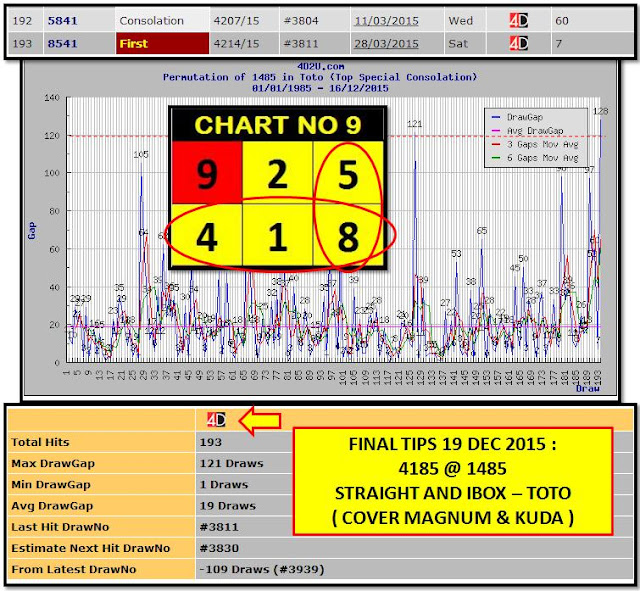Click the Last Hit DrawNo label
Viewport: 640px width, 591px height.
60,527
